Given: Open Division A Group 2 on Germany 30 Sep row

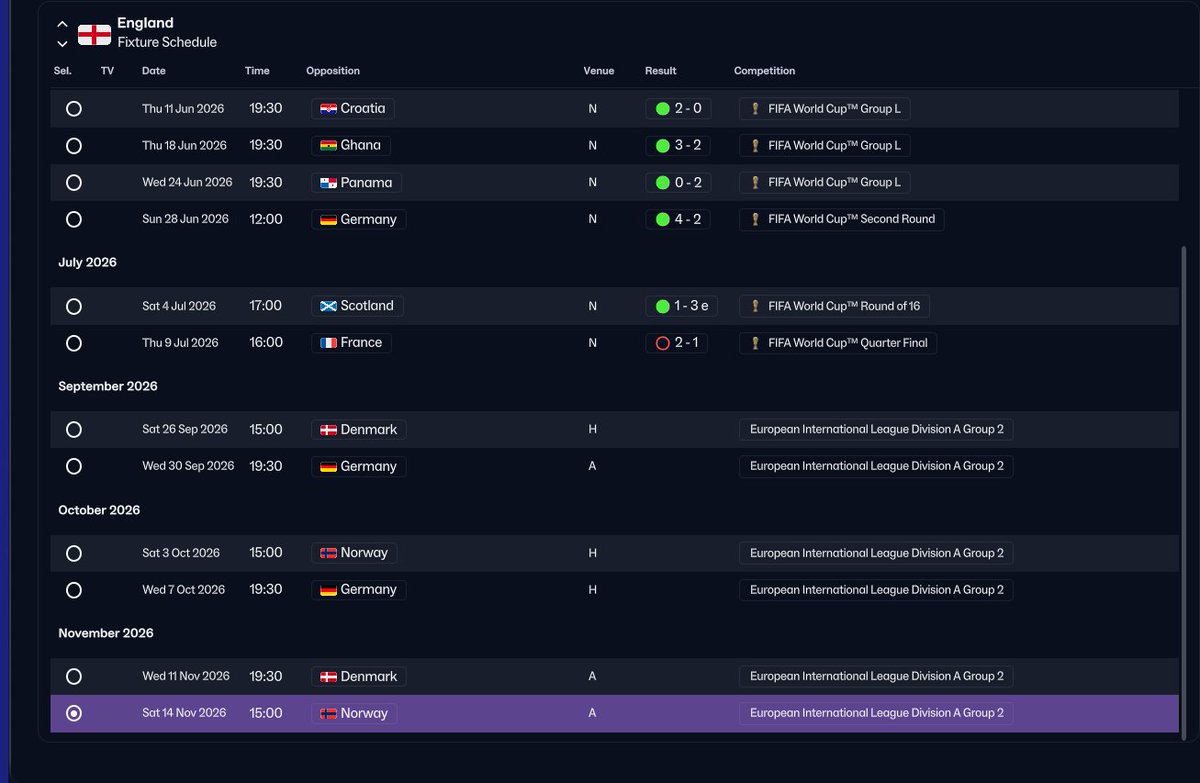Looking at the screenshot, I should 877,466.
